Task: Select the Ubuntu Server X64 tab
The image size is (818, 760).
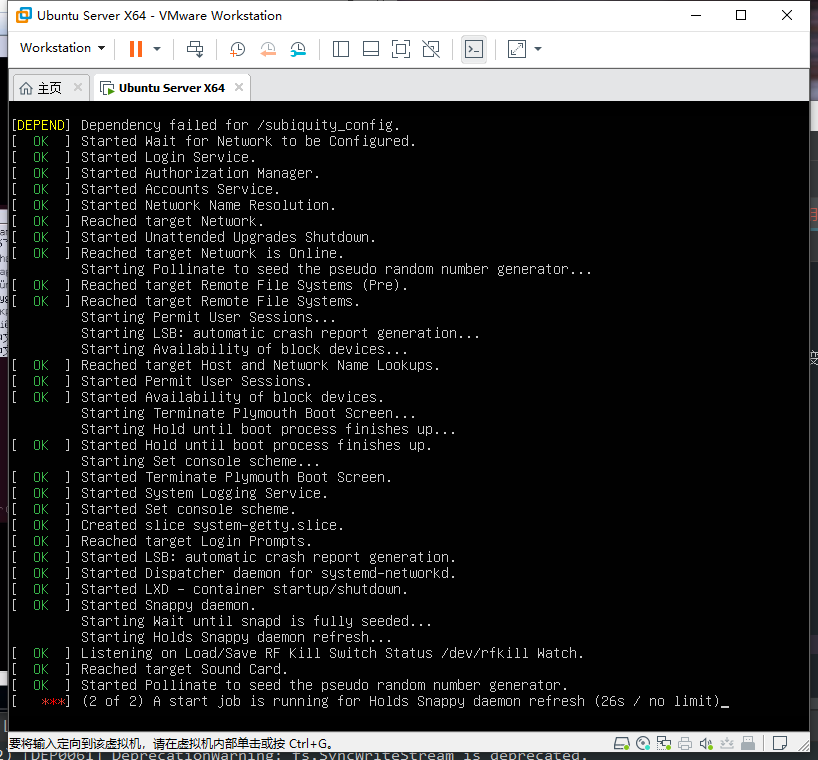Action: [x=172, y=88]
